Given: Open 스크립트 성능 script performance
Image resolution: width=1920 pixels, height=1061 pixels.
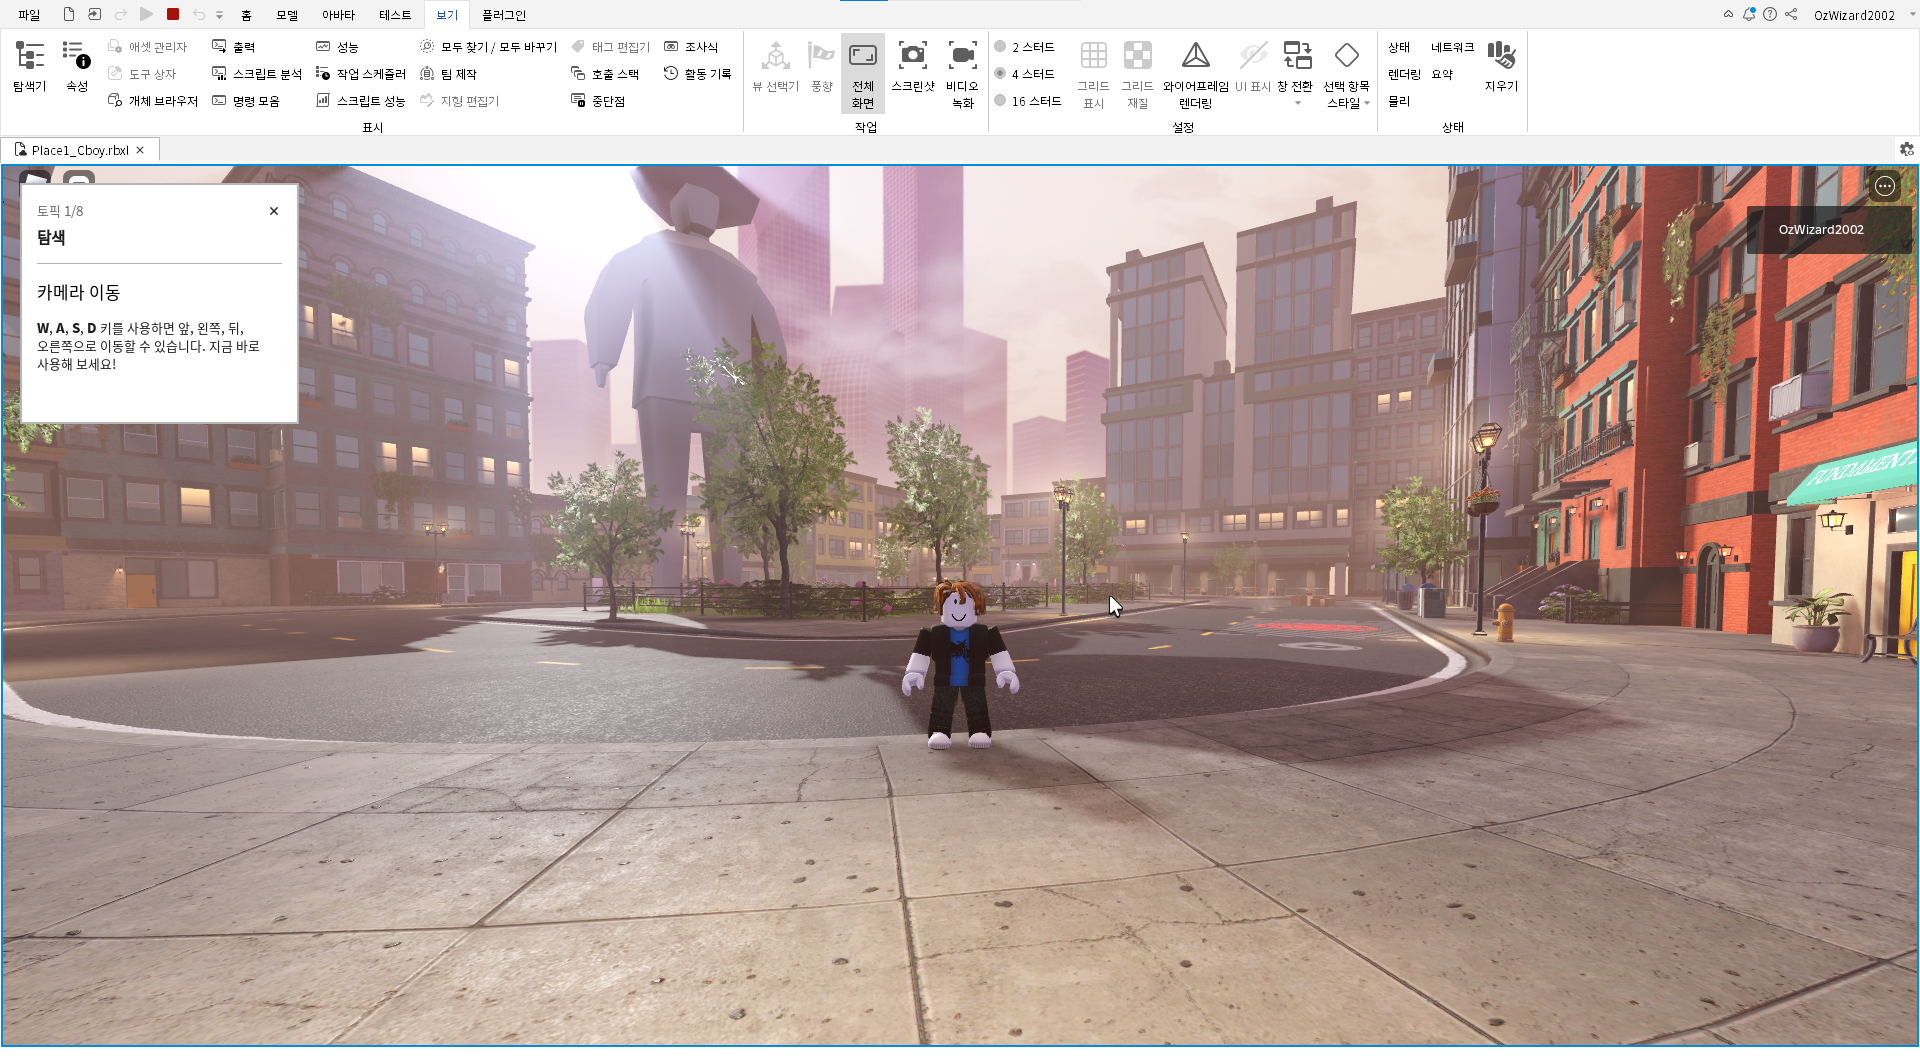Looking at the screenshot, I should [361, 101].
